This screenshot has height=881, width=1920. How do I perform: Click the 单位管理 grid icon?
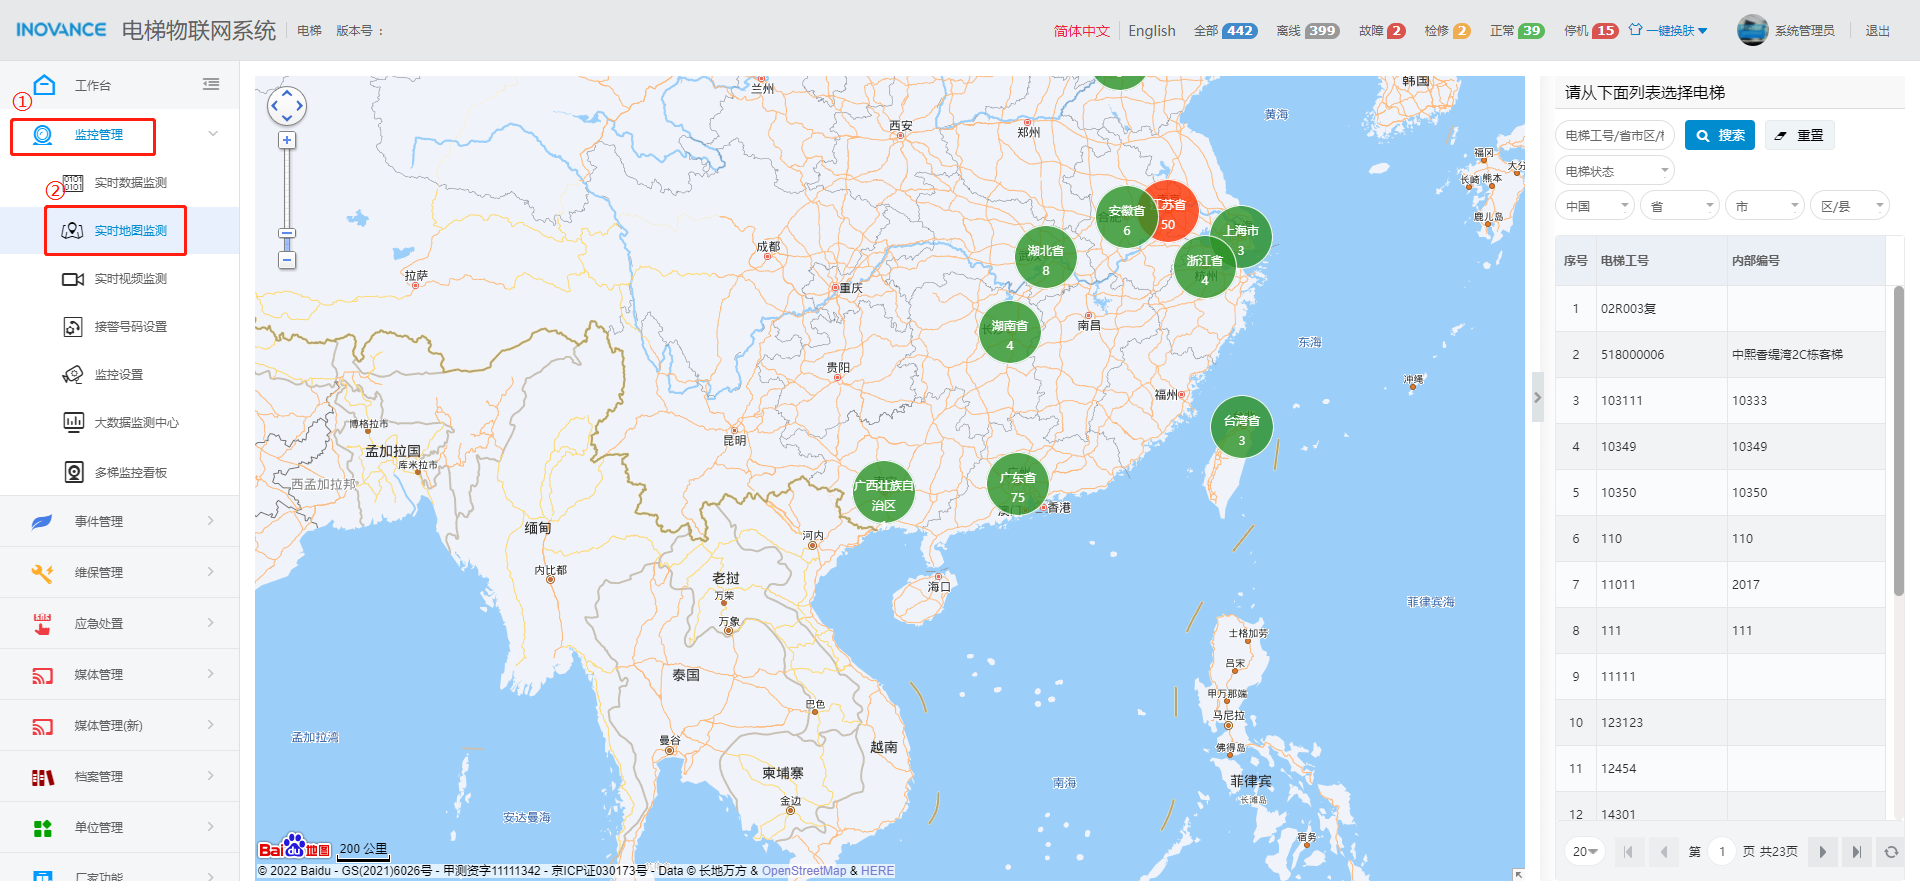42,828
